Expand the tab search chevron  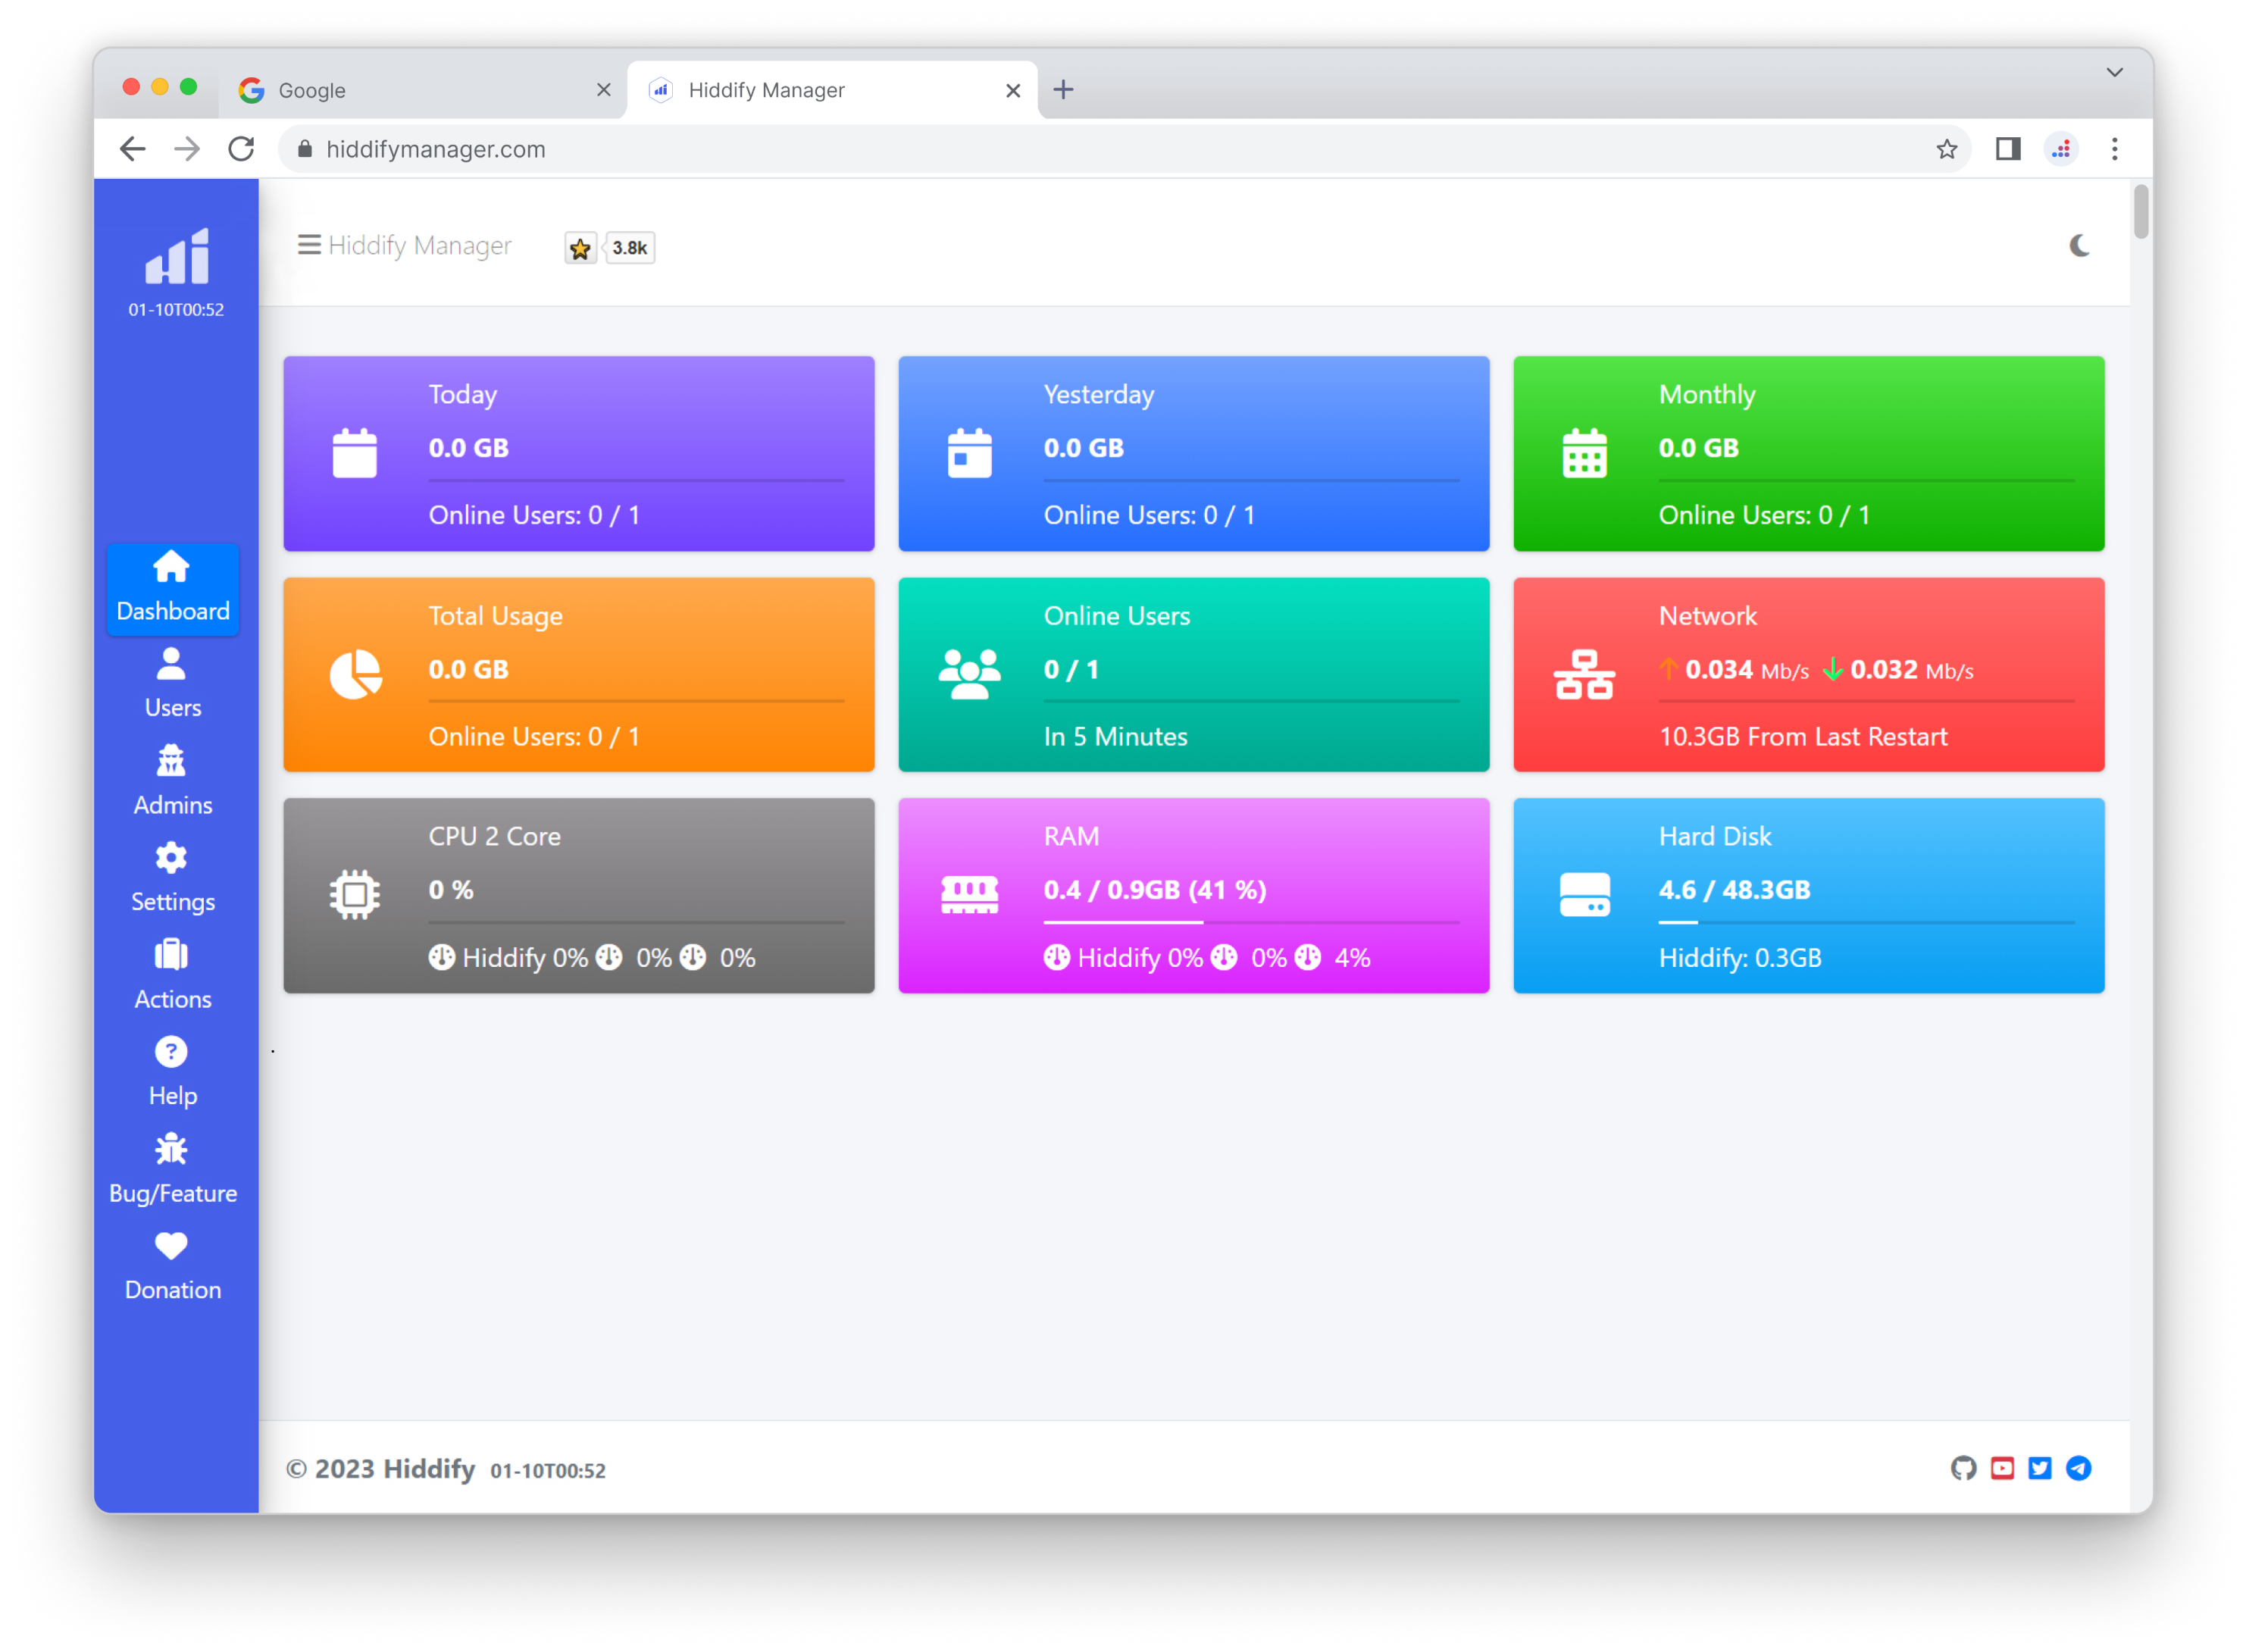pos(2114,72)
